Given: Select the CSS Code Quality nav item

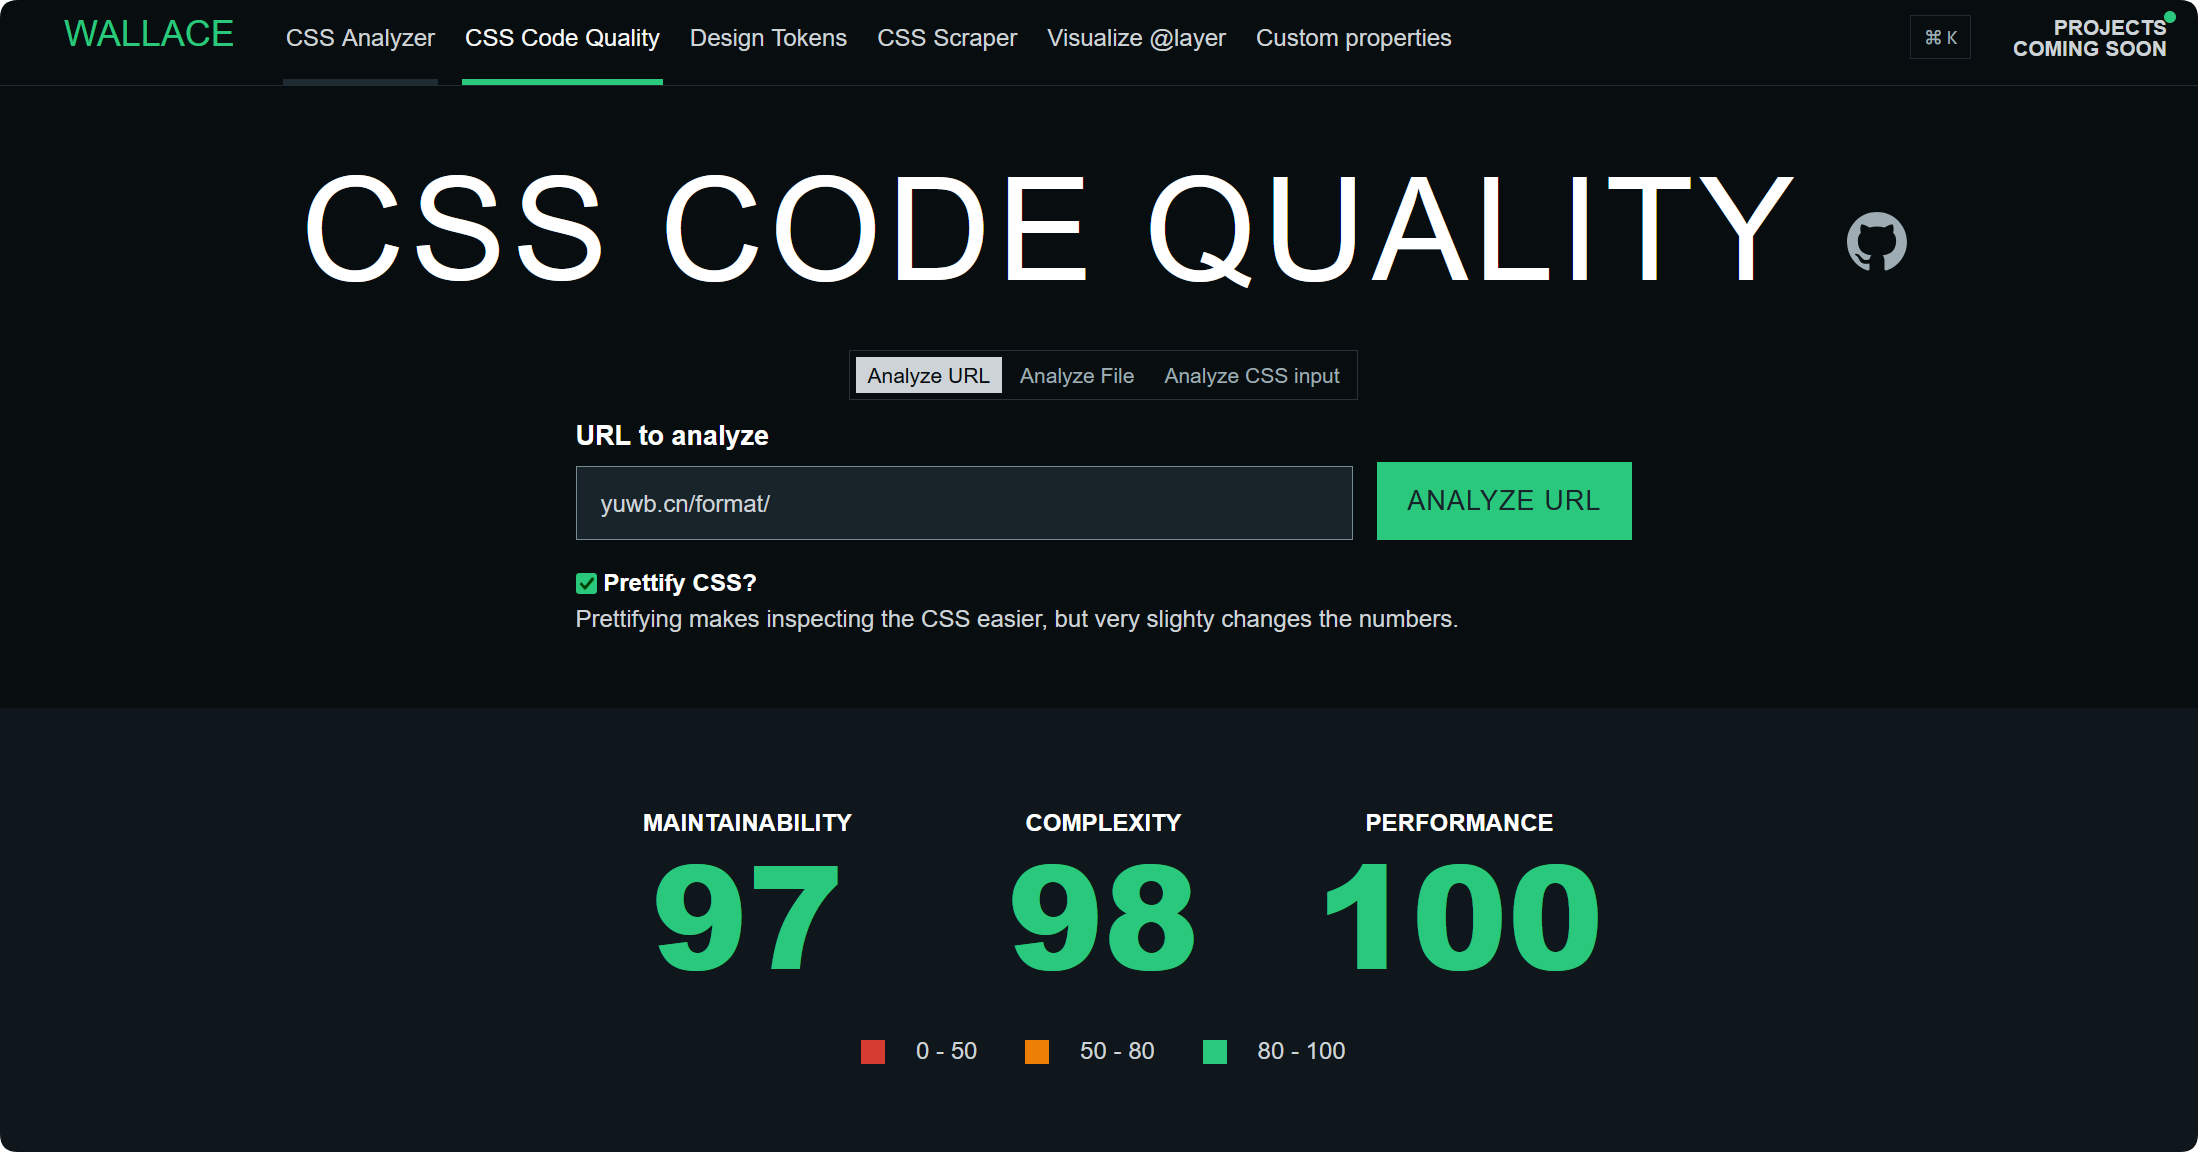Looking at the screenshot, I should [x=562, y=38].
